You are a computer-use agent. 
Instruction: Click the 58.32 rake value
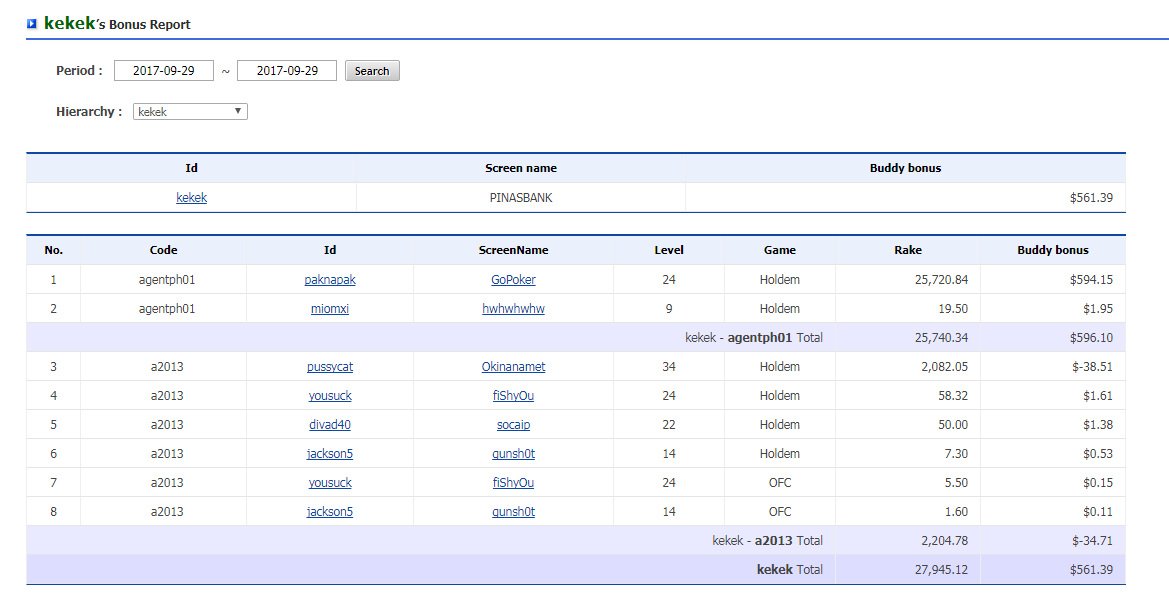[953, 396]
